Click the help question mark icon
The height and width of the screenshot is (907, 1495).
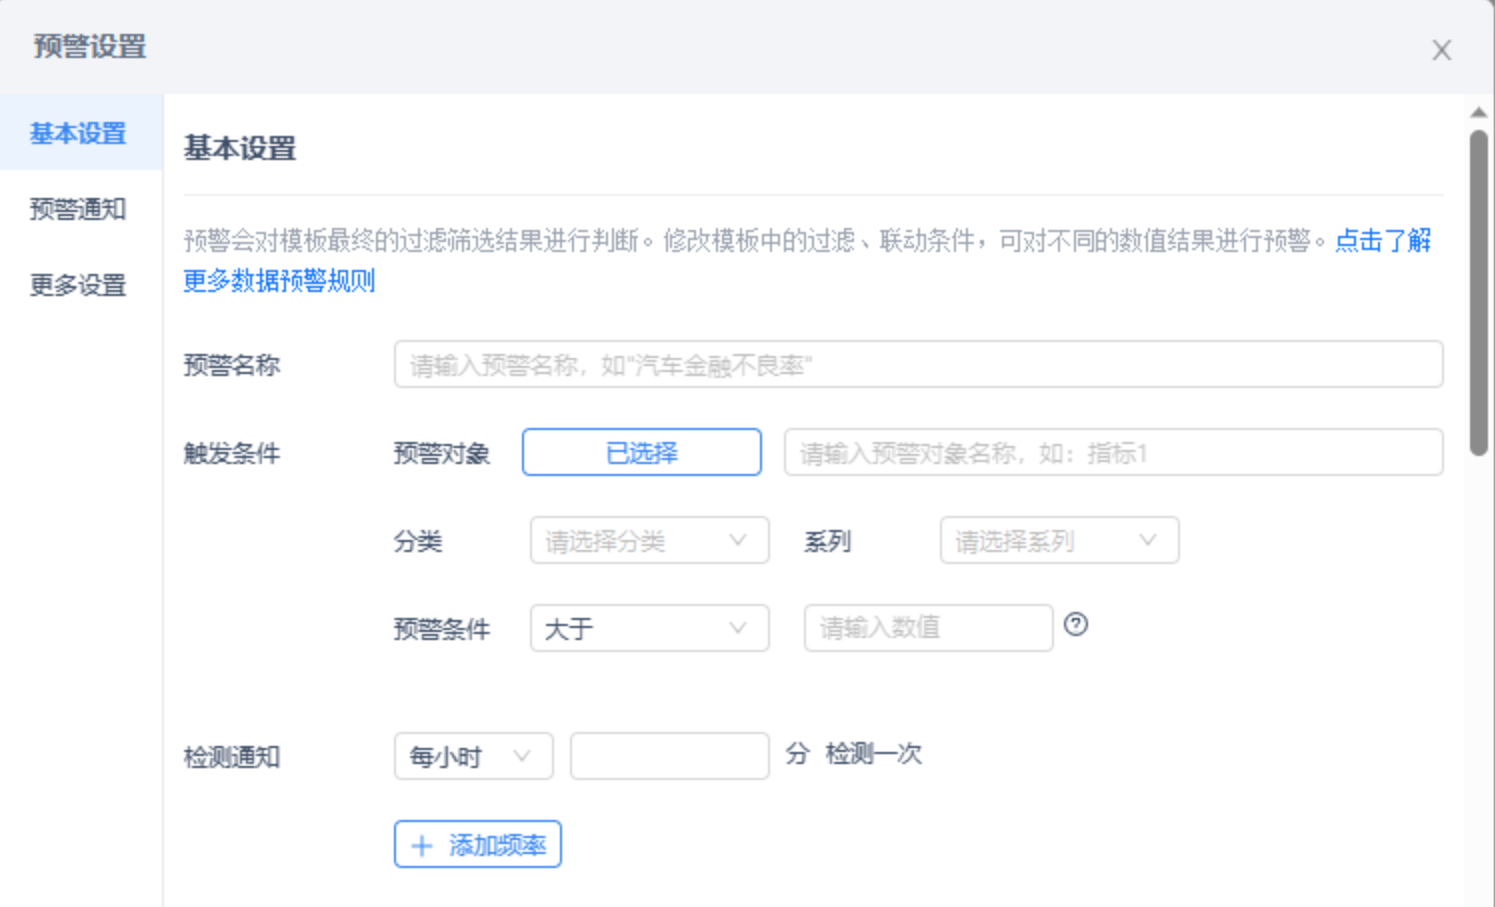tap(1076, 625)
